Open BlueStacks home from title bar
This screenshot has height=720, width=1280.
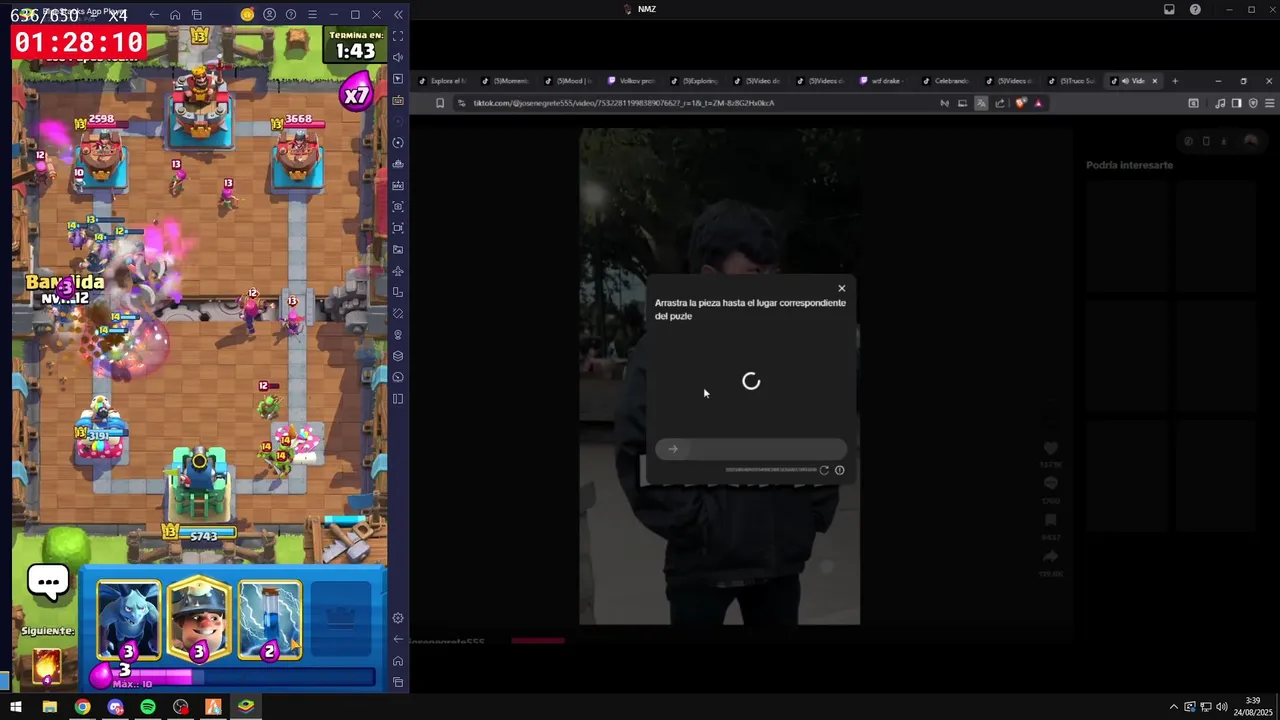175,15
